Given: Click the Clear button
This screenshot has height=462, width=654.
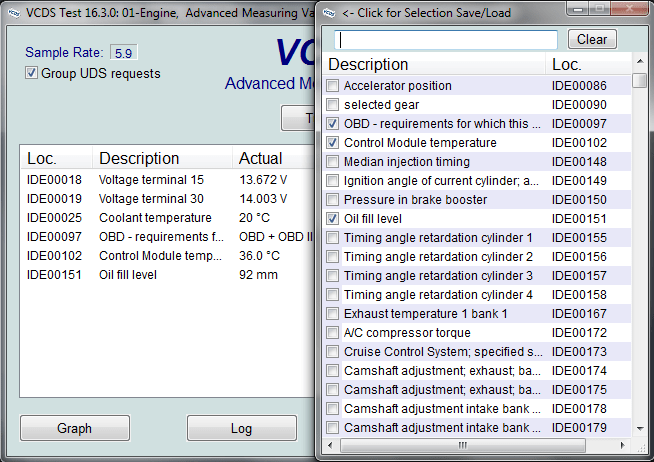Looking at the screenshot, I should point(592,39).
